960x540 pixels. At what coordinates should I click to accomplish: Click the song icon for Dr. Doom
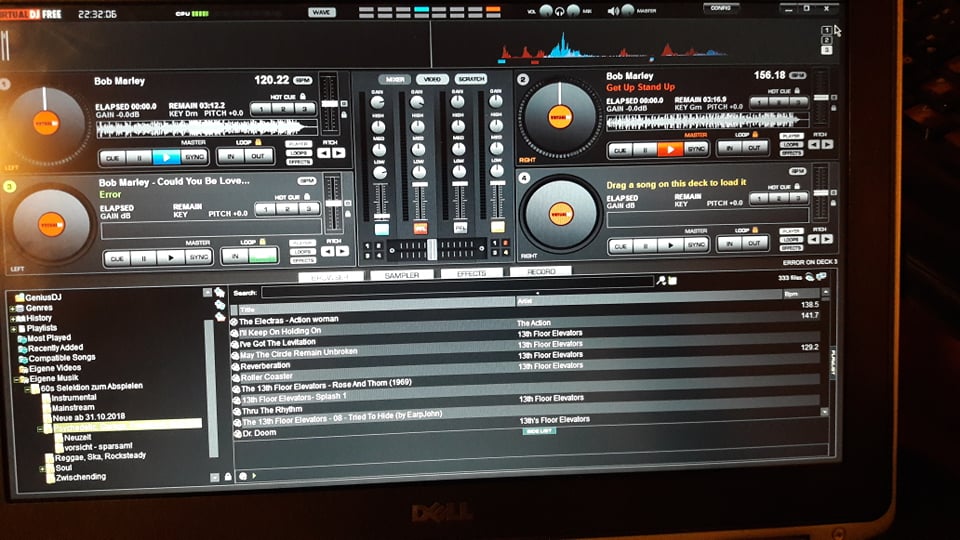(237, 433)
